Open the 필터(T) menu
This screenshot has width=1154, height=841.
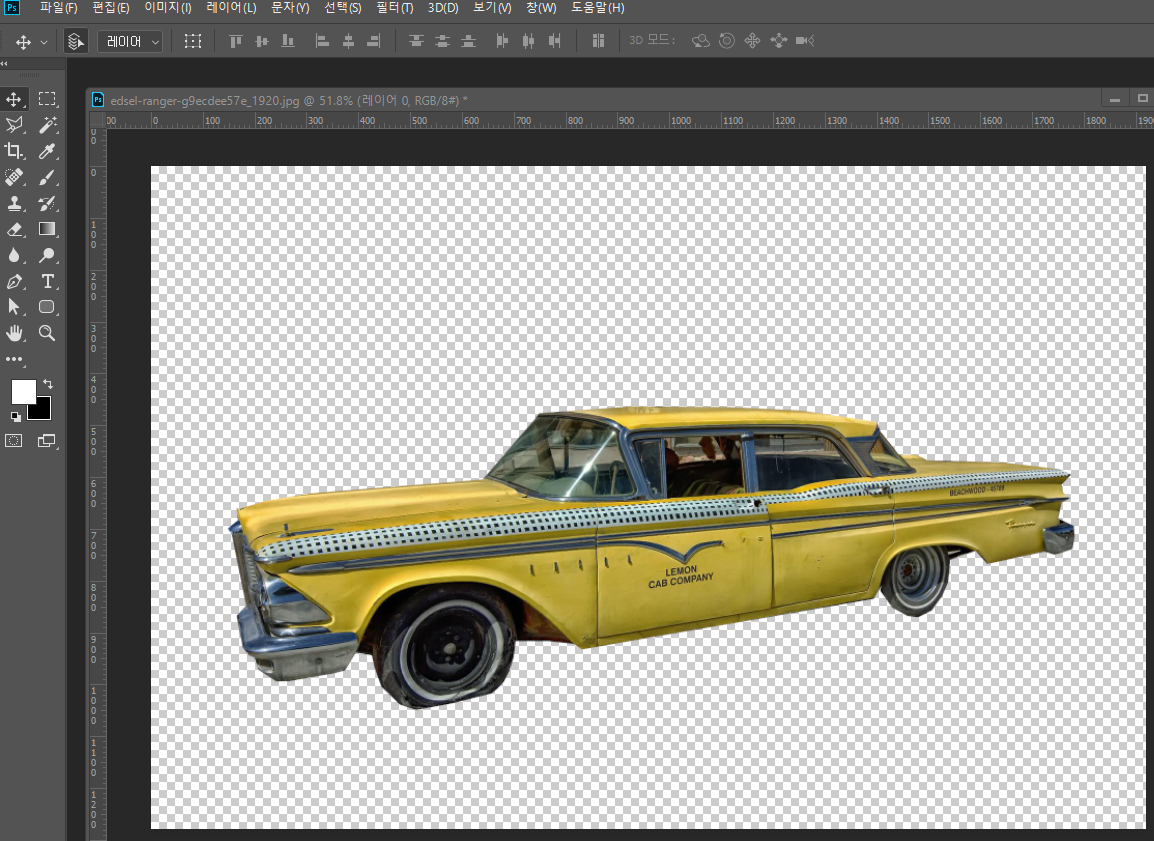click(x=394, y=8)
